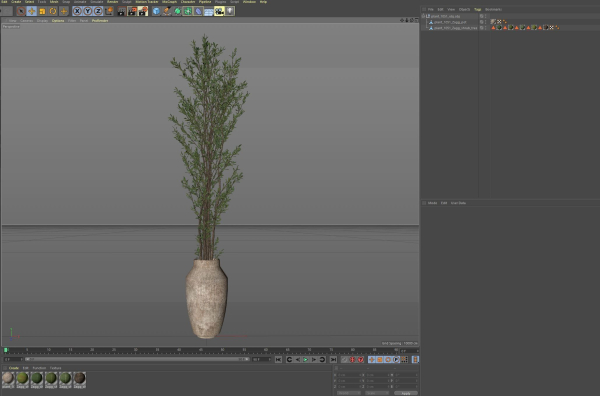The width and height of the screenshot is (600, 396).
Task: Open the main Render menu
Action: coord(112,2)
